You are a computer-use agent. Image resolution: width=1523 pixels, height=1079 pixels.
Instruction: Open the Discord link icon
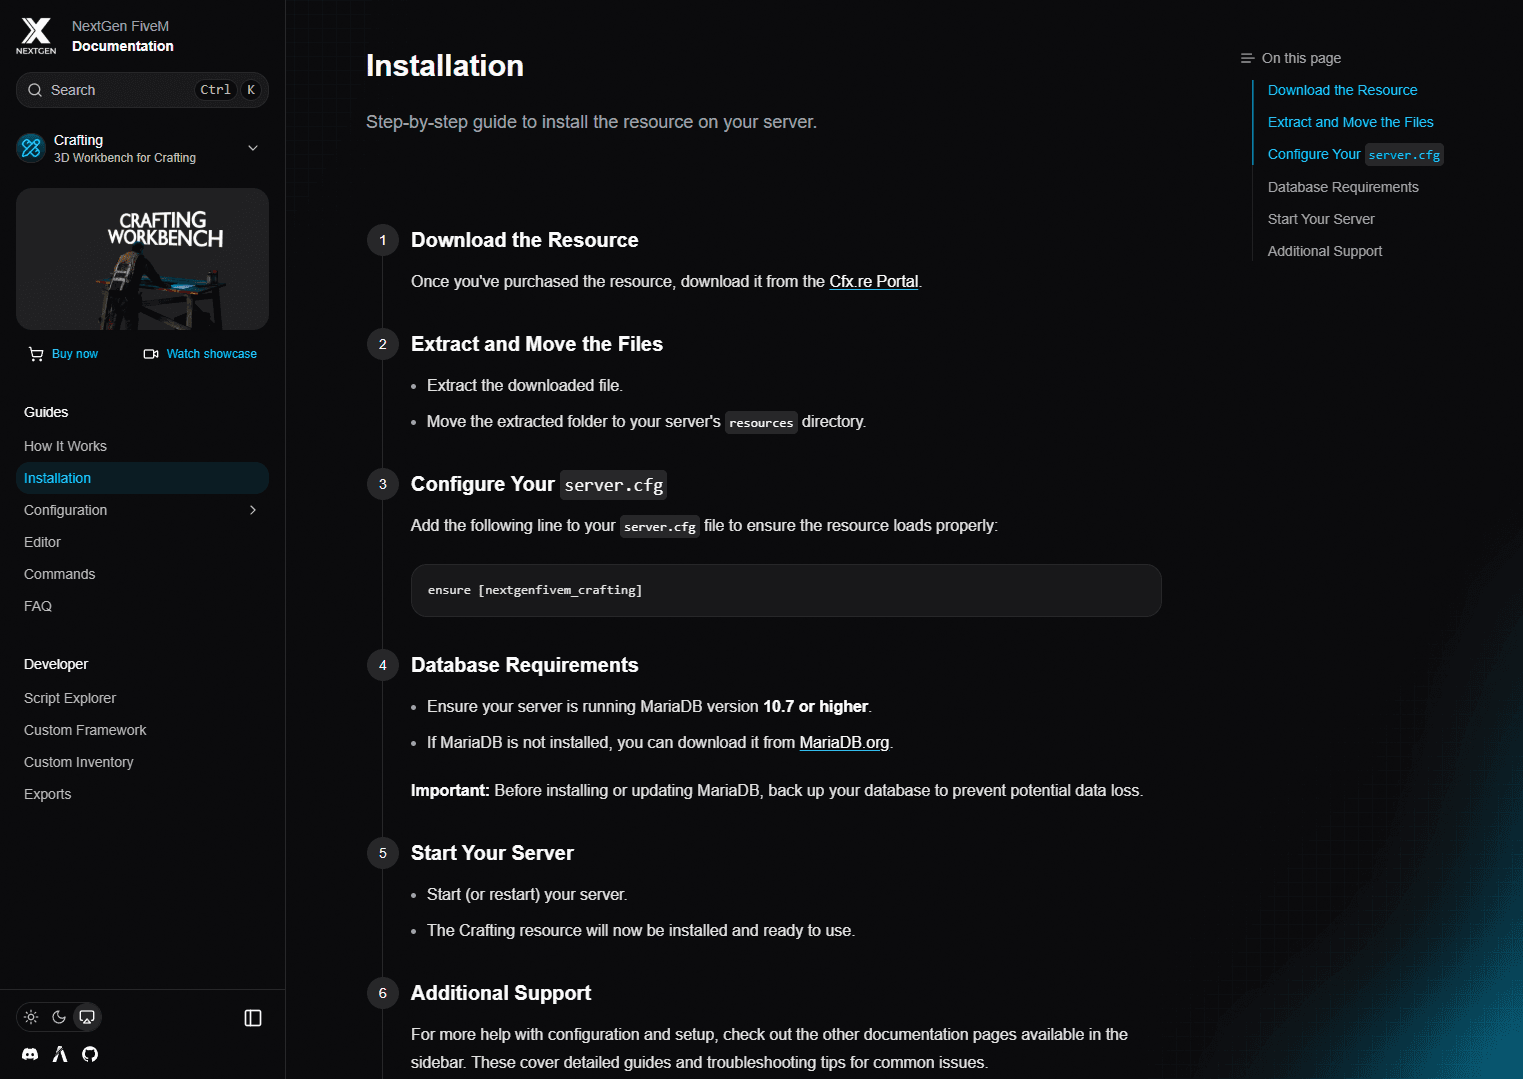pyautogui.click(x=30, y=1054)
